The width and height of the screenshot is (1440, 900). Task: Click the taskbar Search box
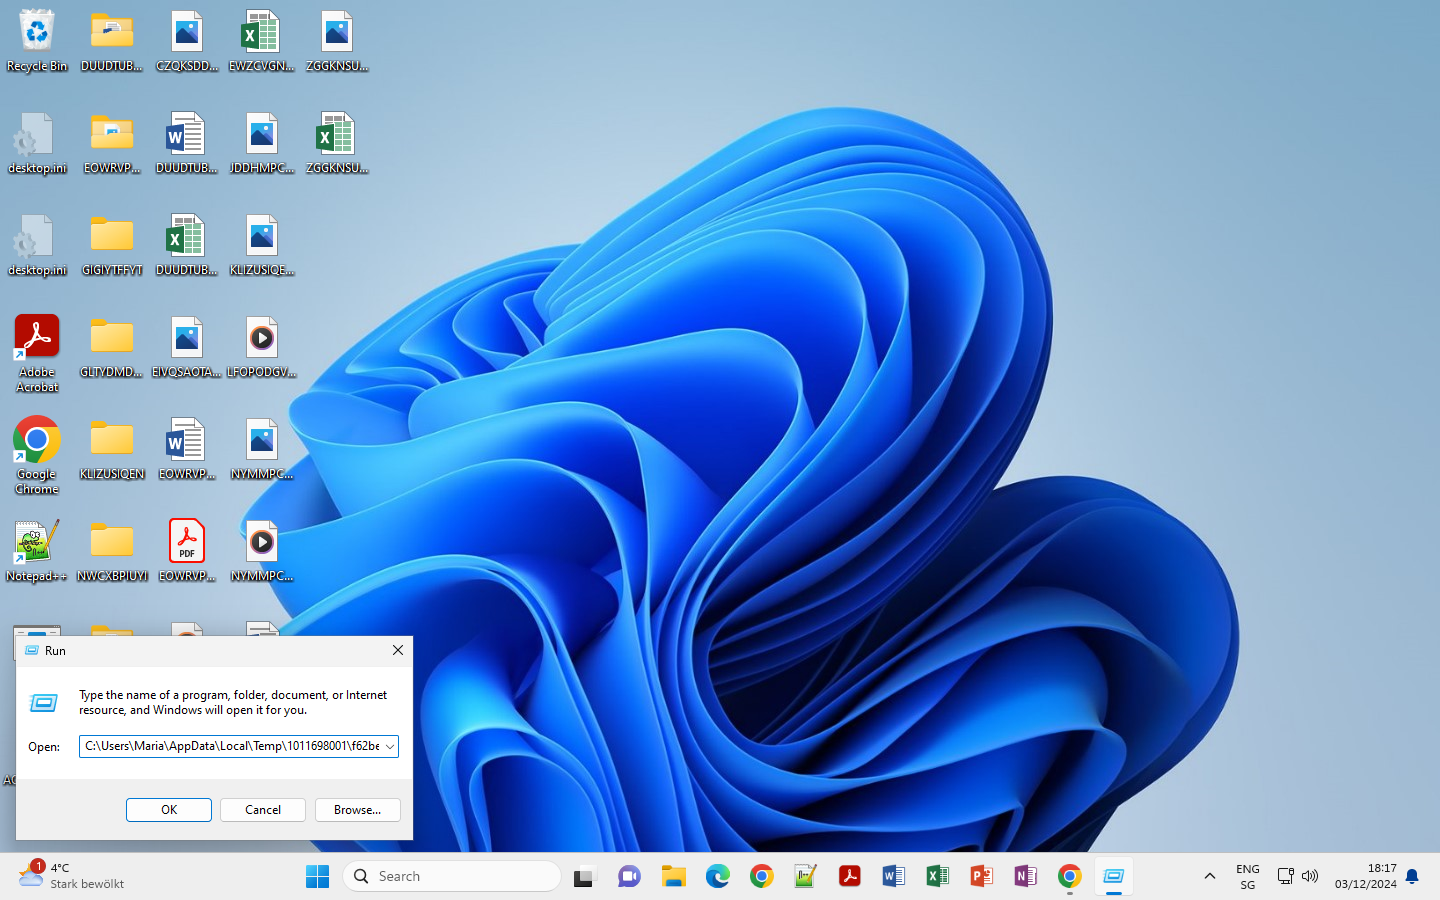pyautogui.click(x=452, y=877)
